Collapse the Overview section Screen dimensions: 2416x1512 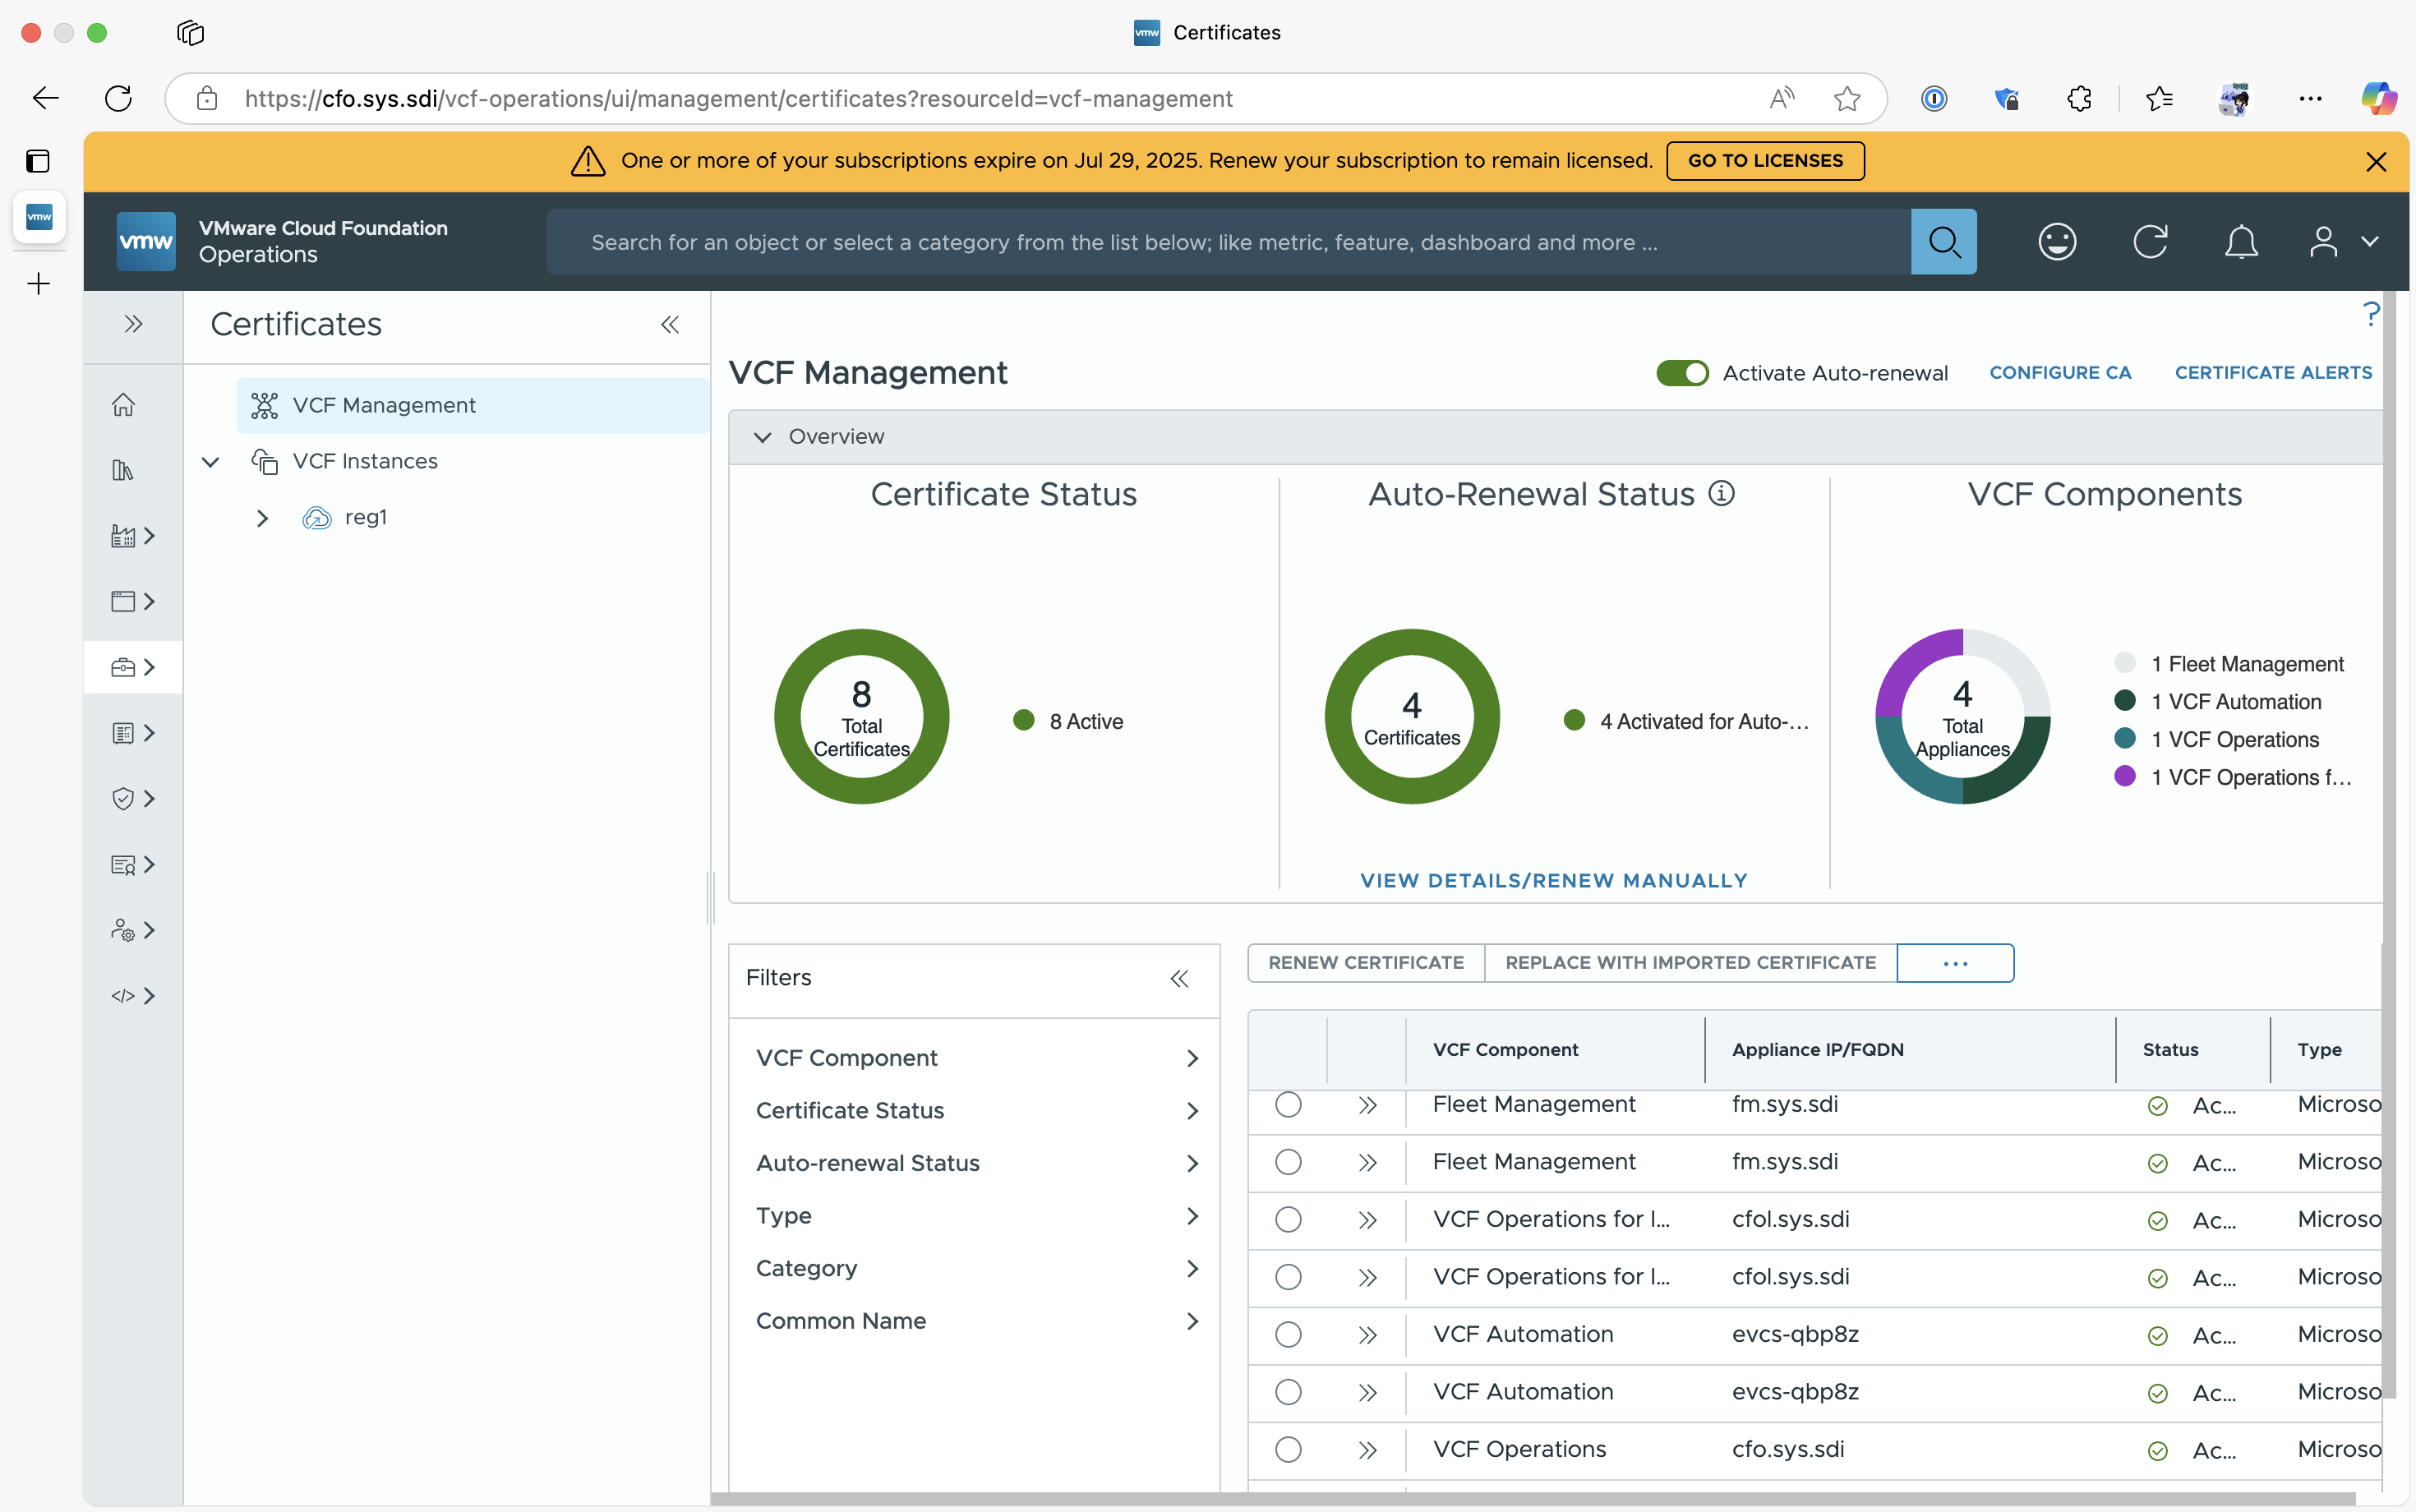pos(762,437)
